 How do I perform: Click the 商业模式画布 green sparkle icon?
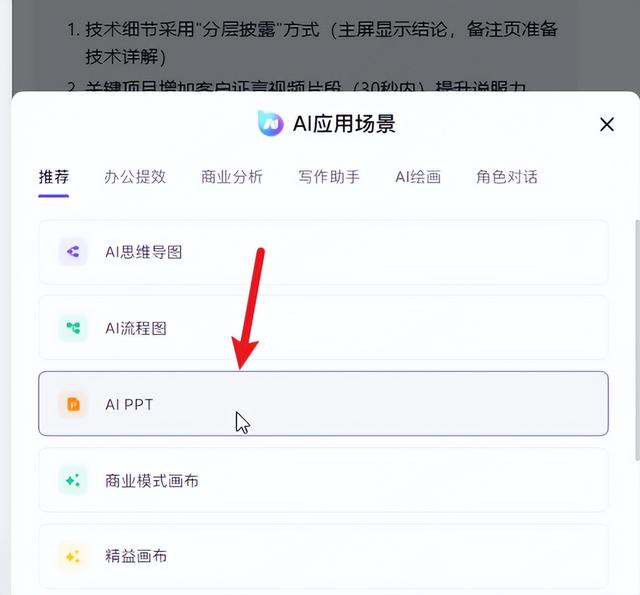(73, 480)
